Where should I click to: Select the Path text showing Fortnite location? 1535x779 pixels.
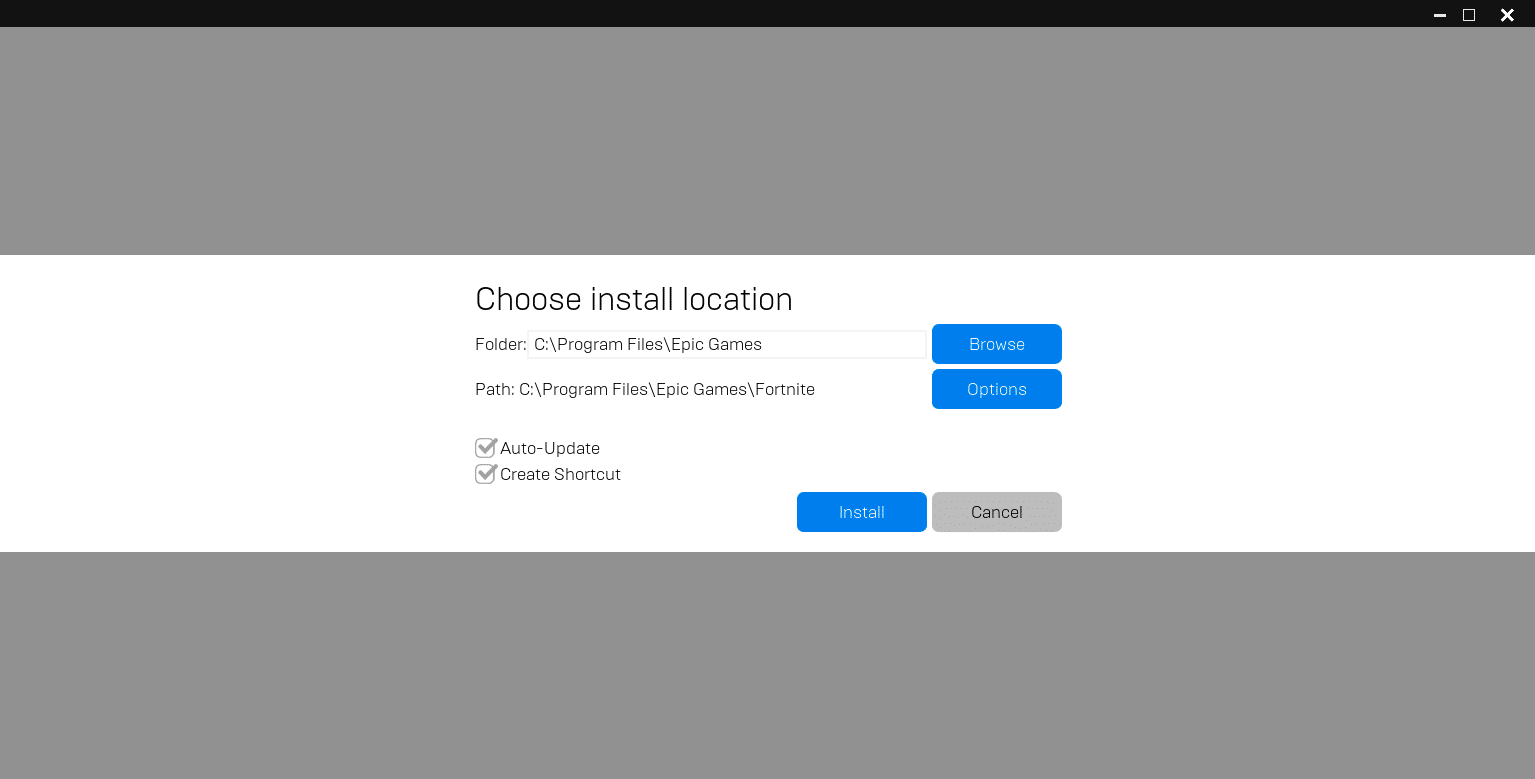[x=645, y=389]
